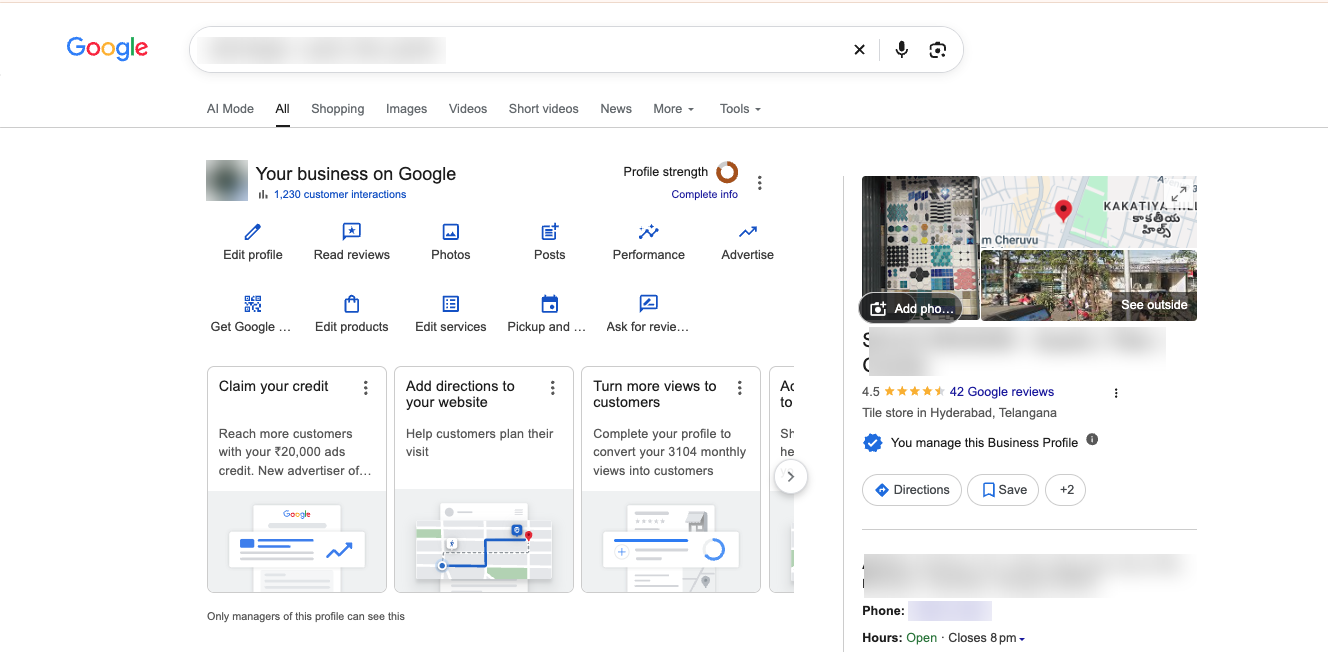Click the Directions button
1328x652 pixels.
click(x=912, y=490)
